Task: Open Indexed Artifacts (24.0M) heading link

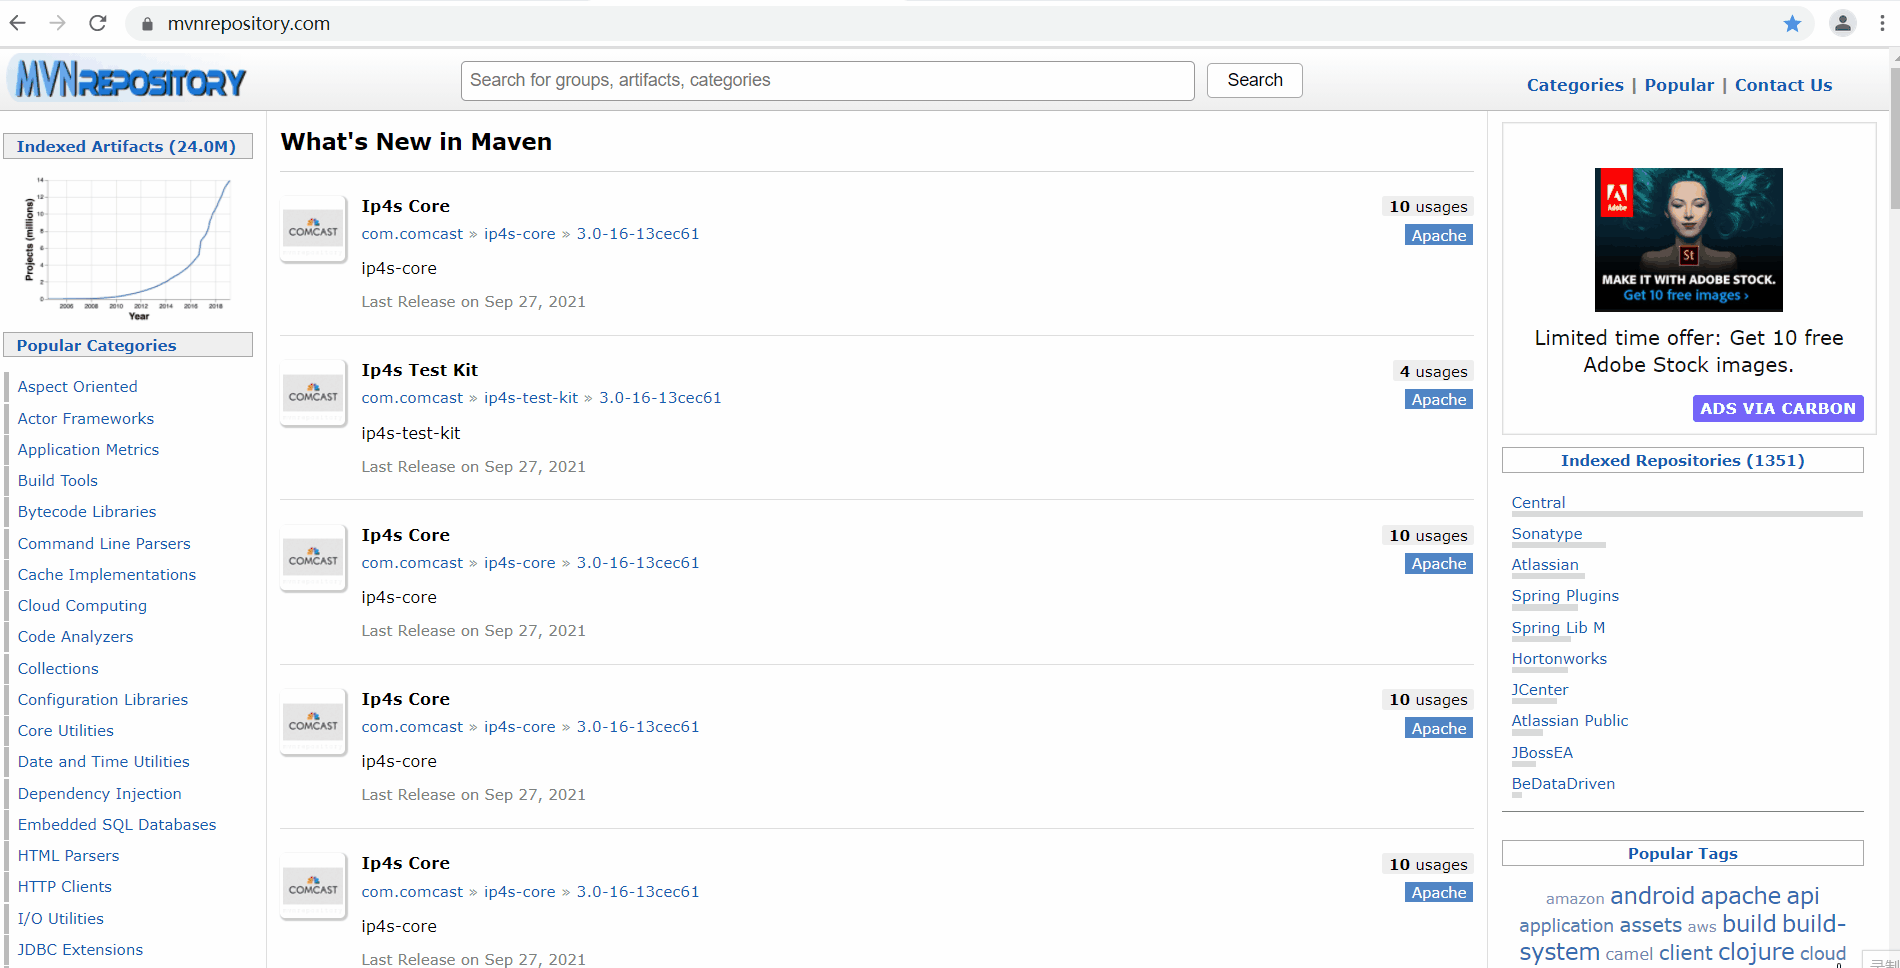Action: point(126,146)
